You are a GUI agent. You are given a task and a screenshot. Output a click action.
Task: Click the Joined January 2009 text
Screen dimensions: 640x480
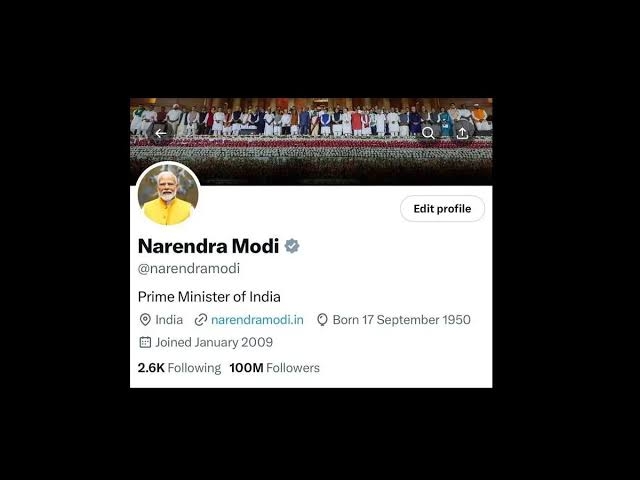tap(214, 342)
